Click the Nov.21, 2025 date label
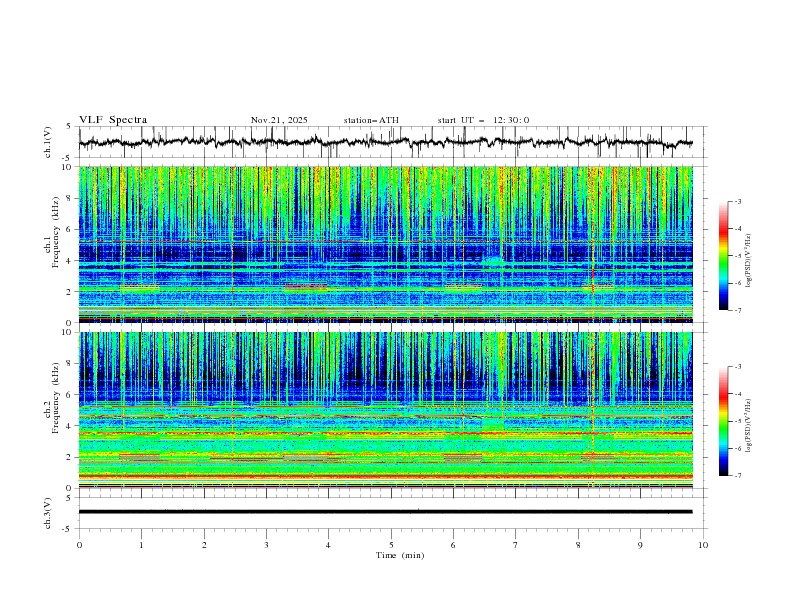 279,120
